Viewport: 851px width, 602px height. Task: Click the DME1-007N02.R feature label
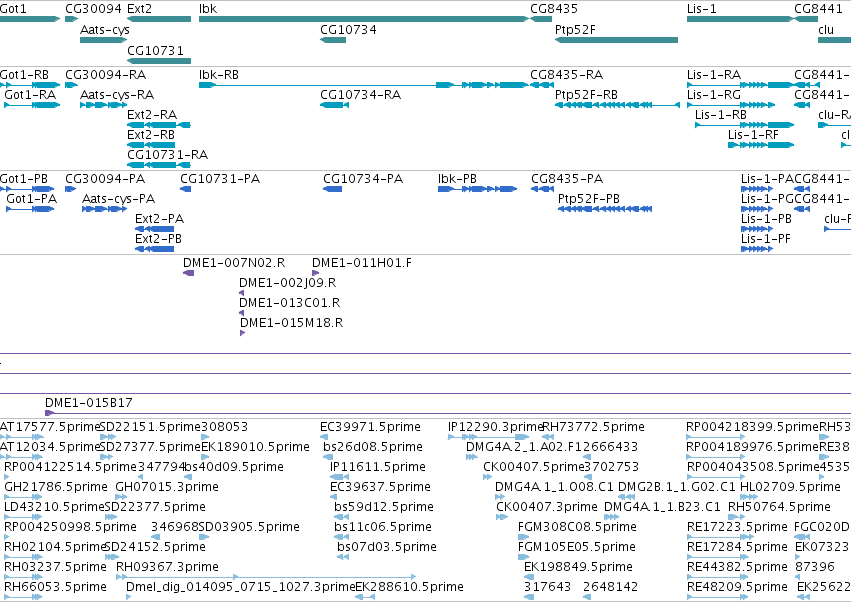(x=234, y=263)
